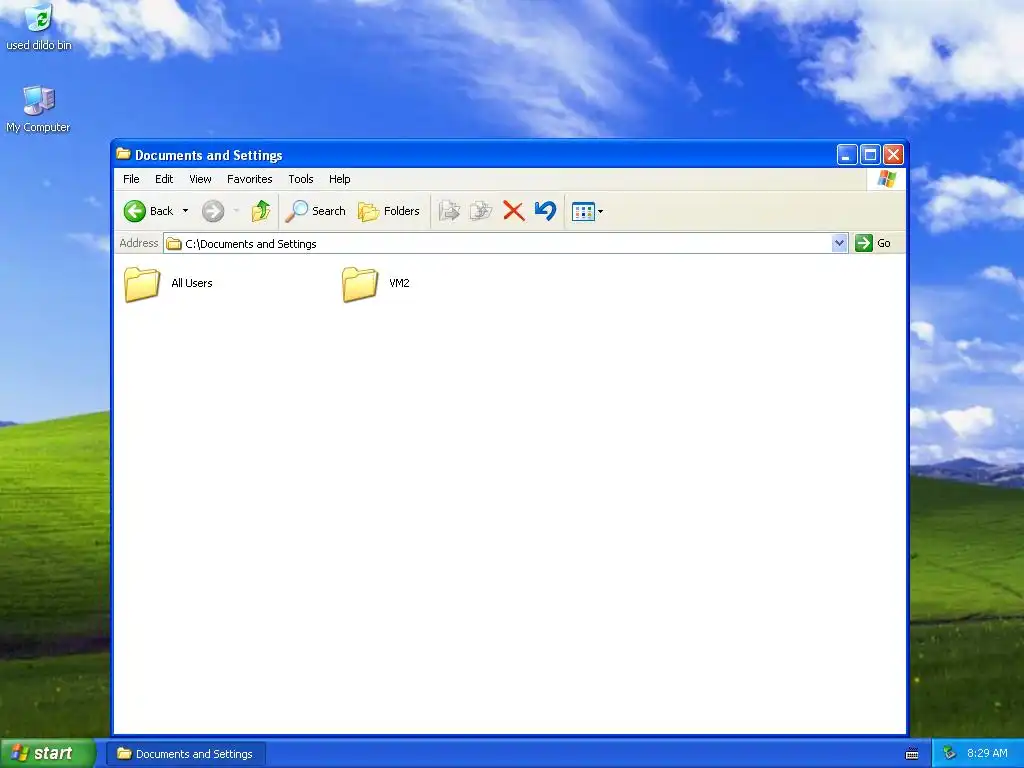Image resolution: width=1024 pixels, height=768 pixels.
Task: Close the Documents and Settings window
Action: point(893,155)
